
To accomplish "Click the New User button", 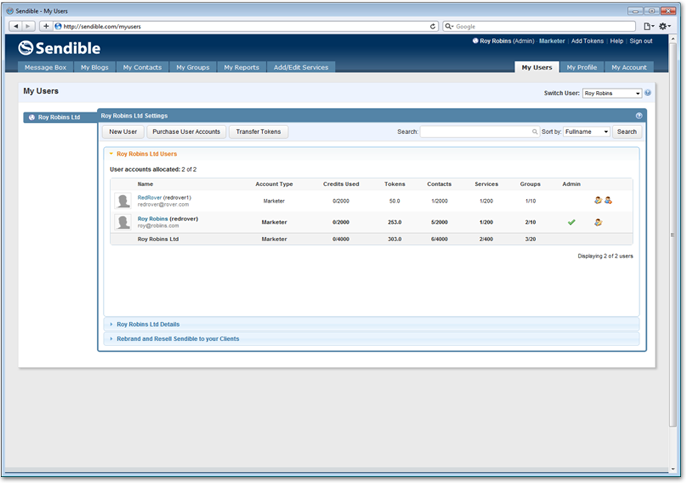I will pyautogui.click(x=123, y=132).
